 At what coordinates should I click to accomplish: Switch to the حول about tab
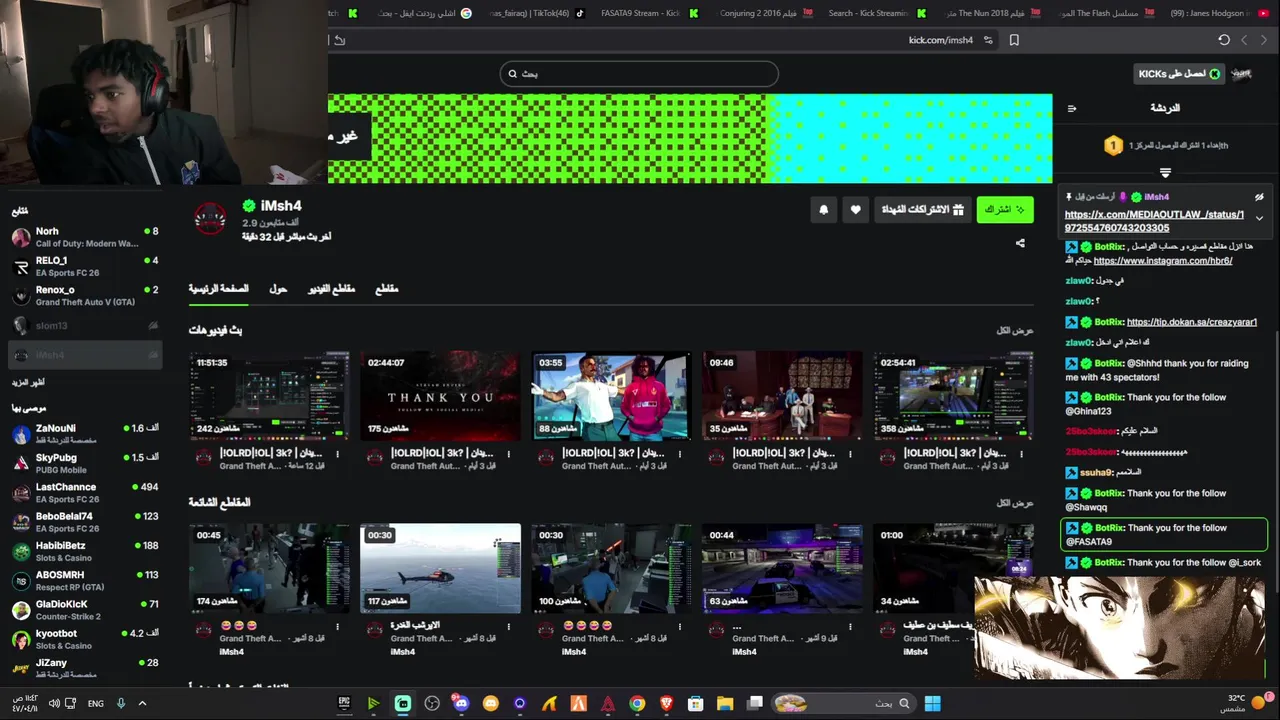coord(278,289)
